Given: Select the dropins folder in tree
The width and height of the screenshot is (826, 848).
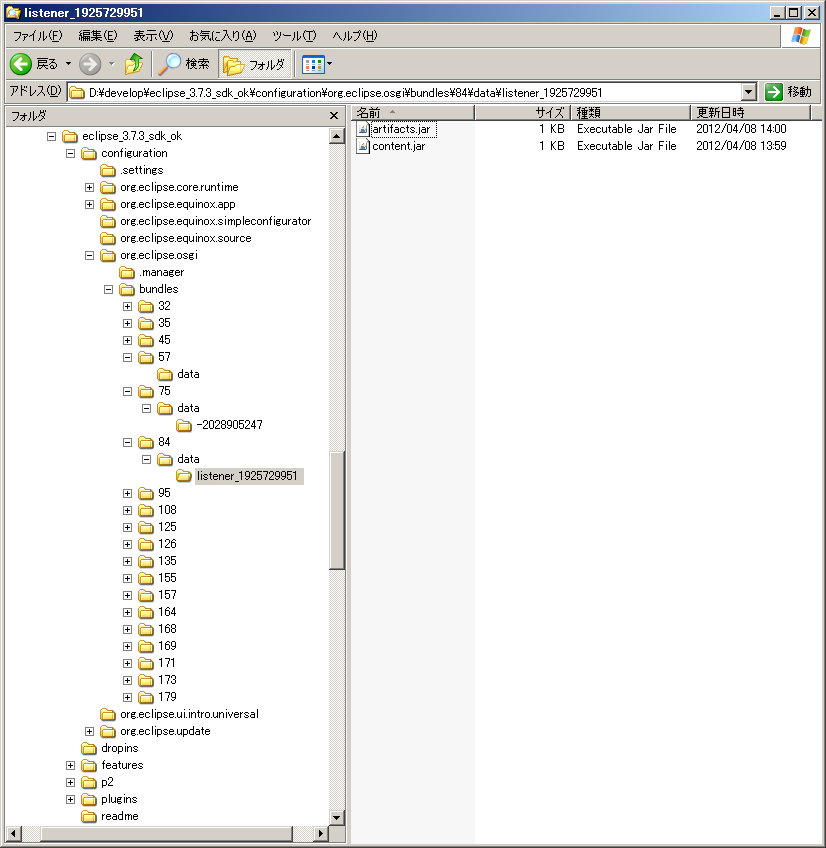Looking at the screenshot, I should point(120,748).
